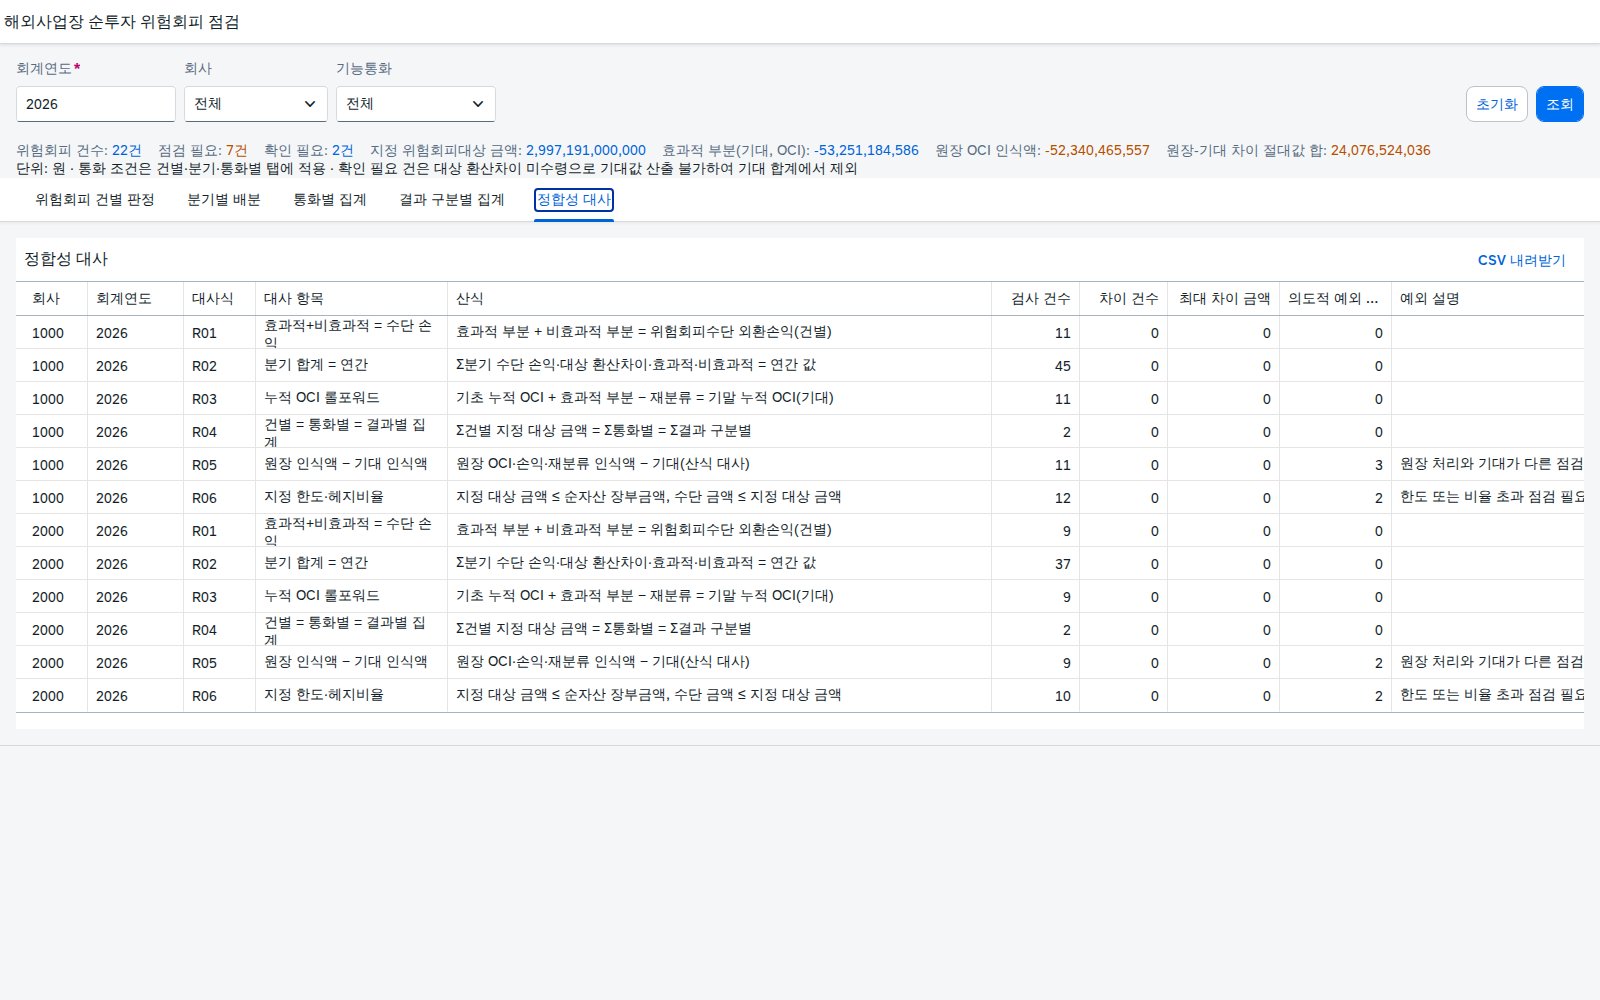Image resolution: width=1600 pixels, height=1000 pixels.
Task: Click the 최대 차이 금액 column header
Action: (x=1224, y=299)
